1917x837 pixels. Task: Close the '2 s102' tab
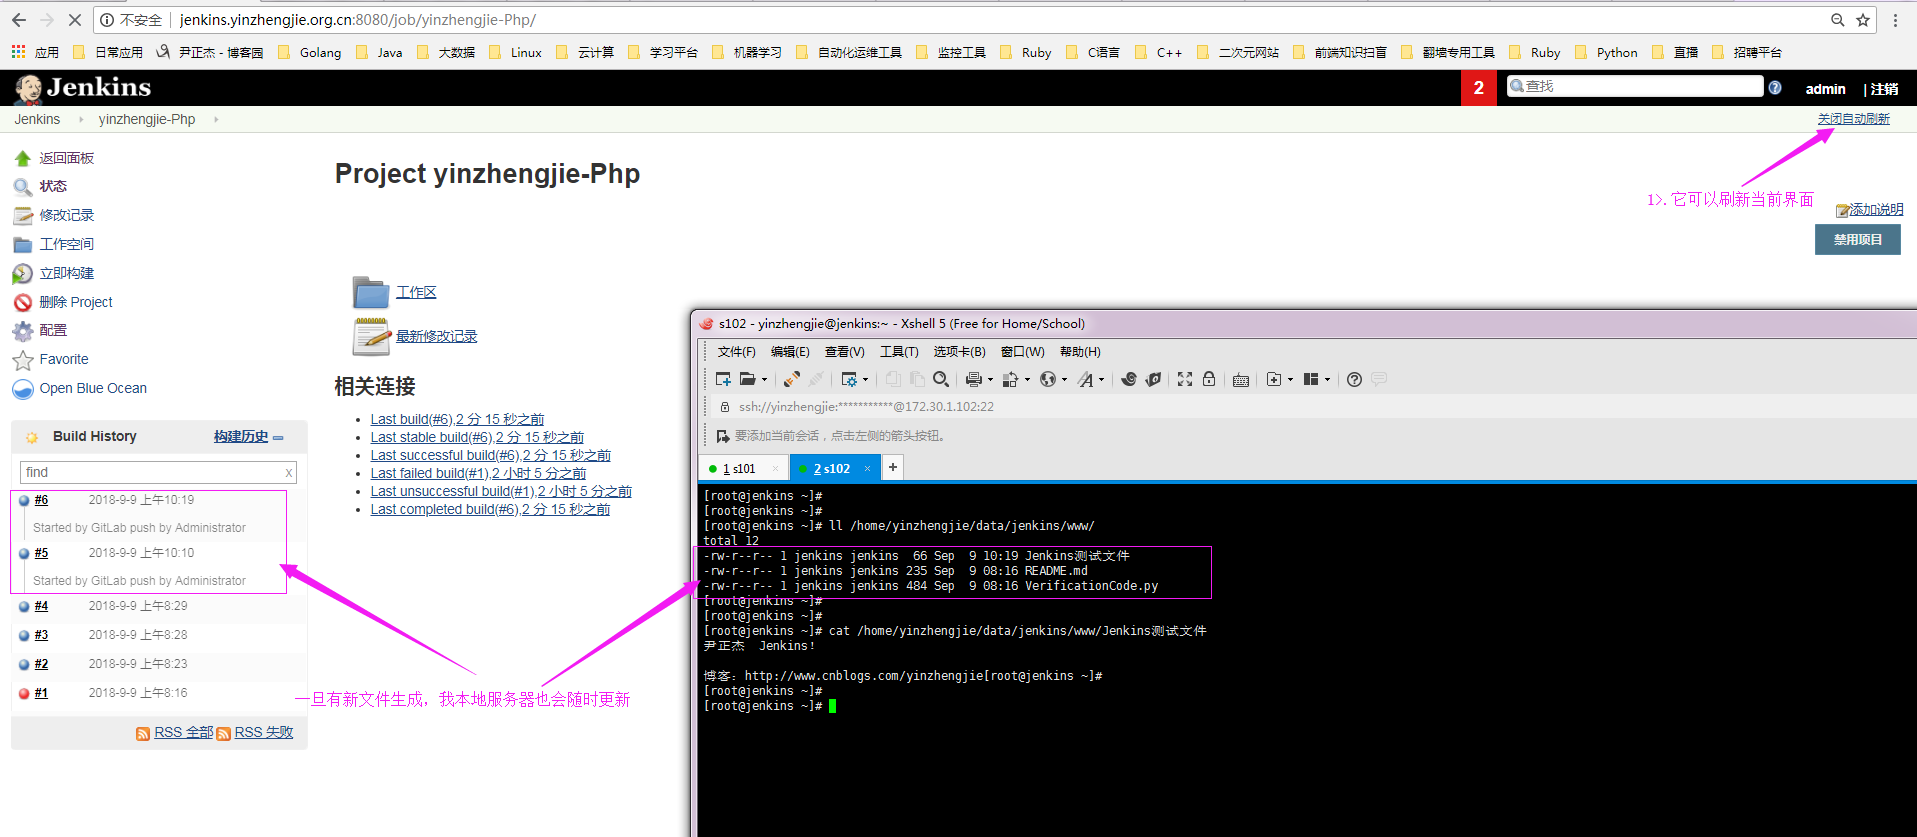click(x=867, y=468)
